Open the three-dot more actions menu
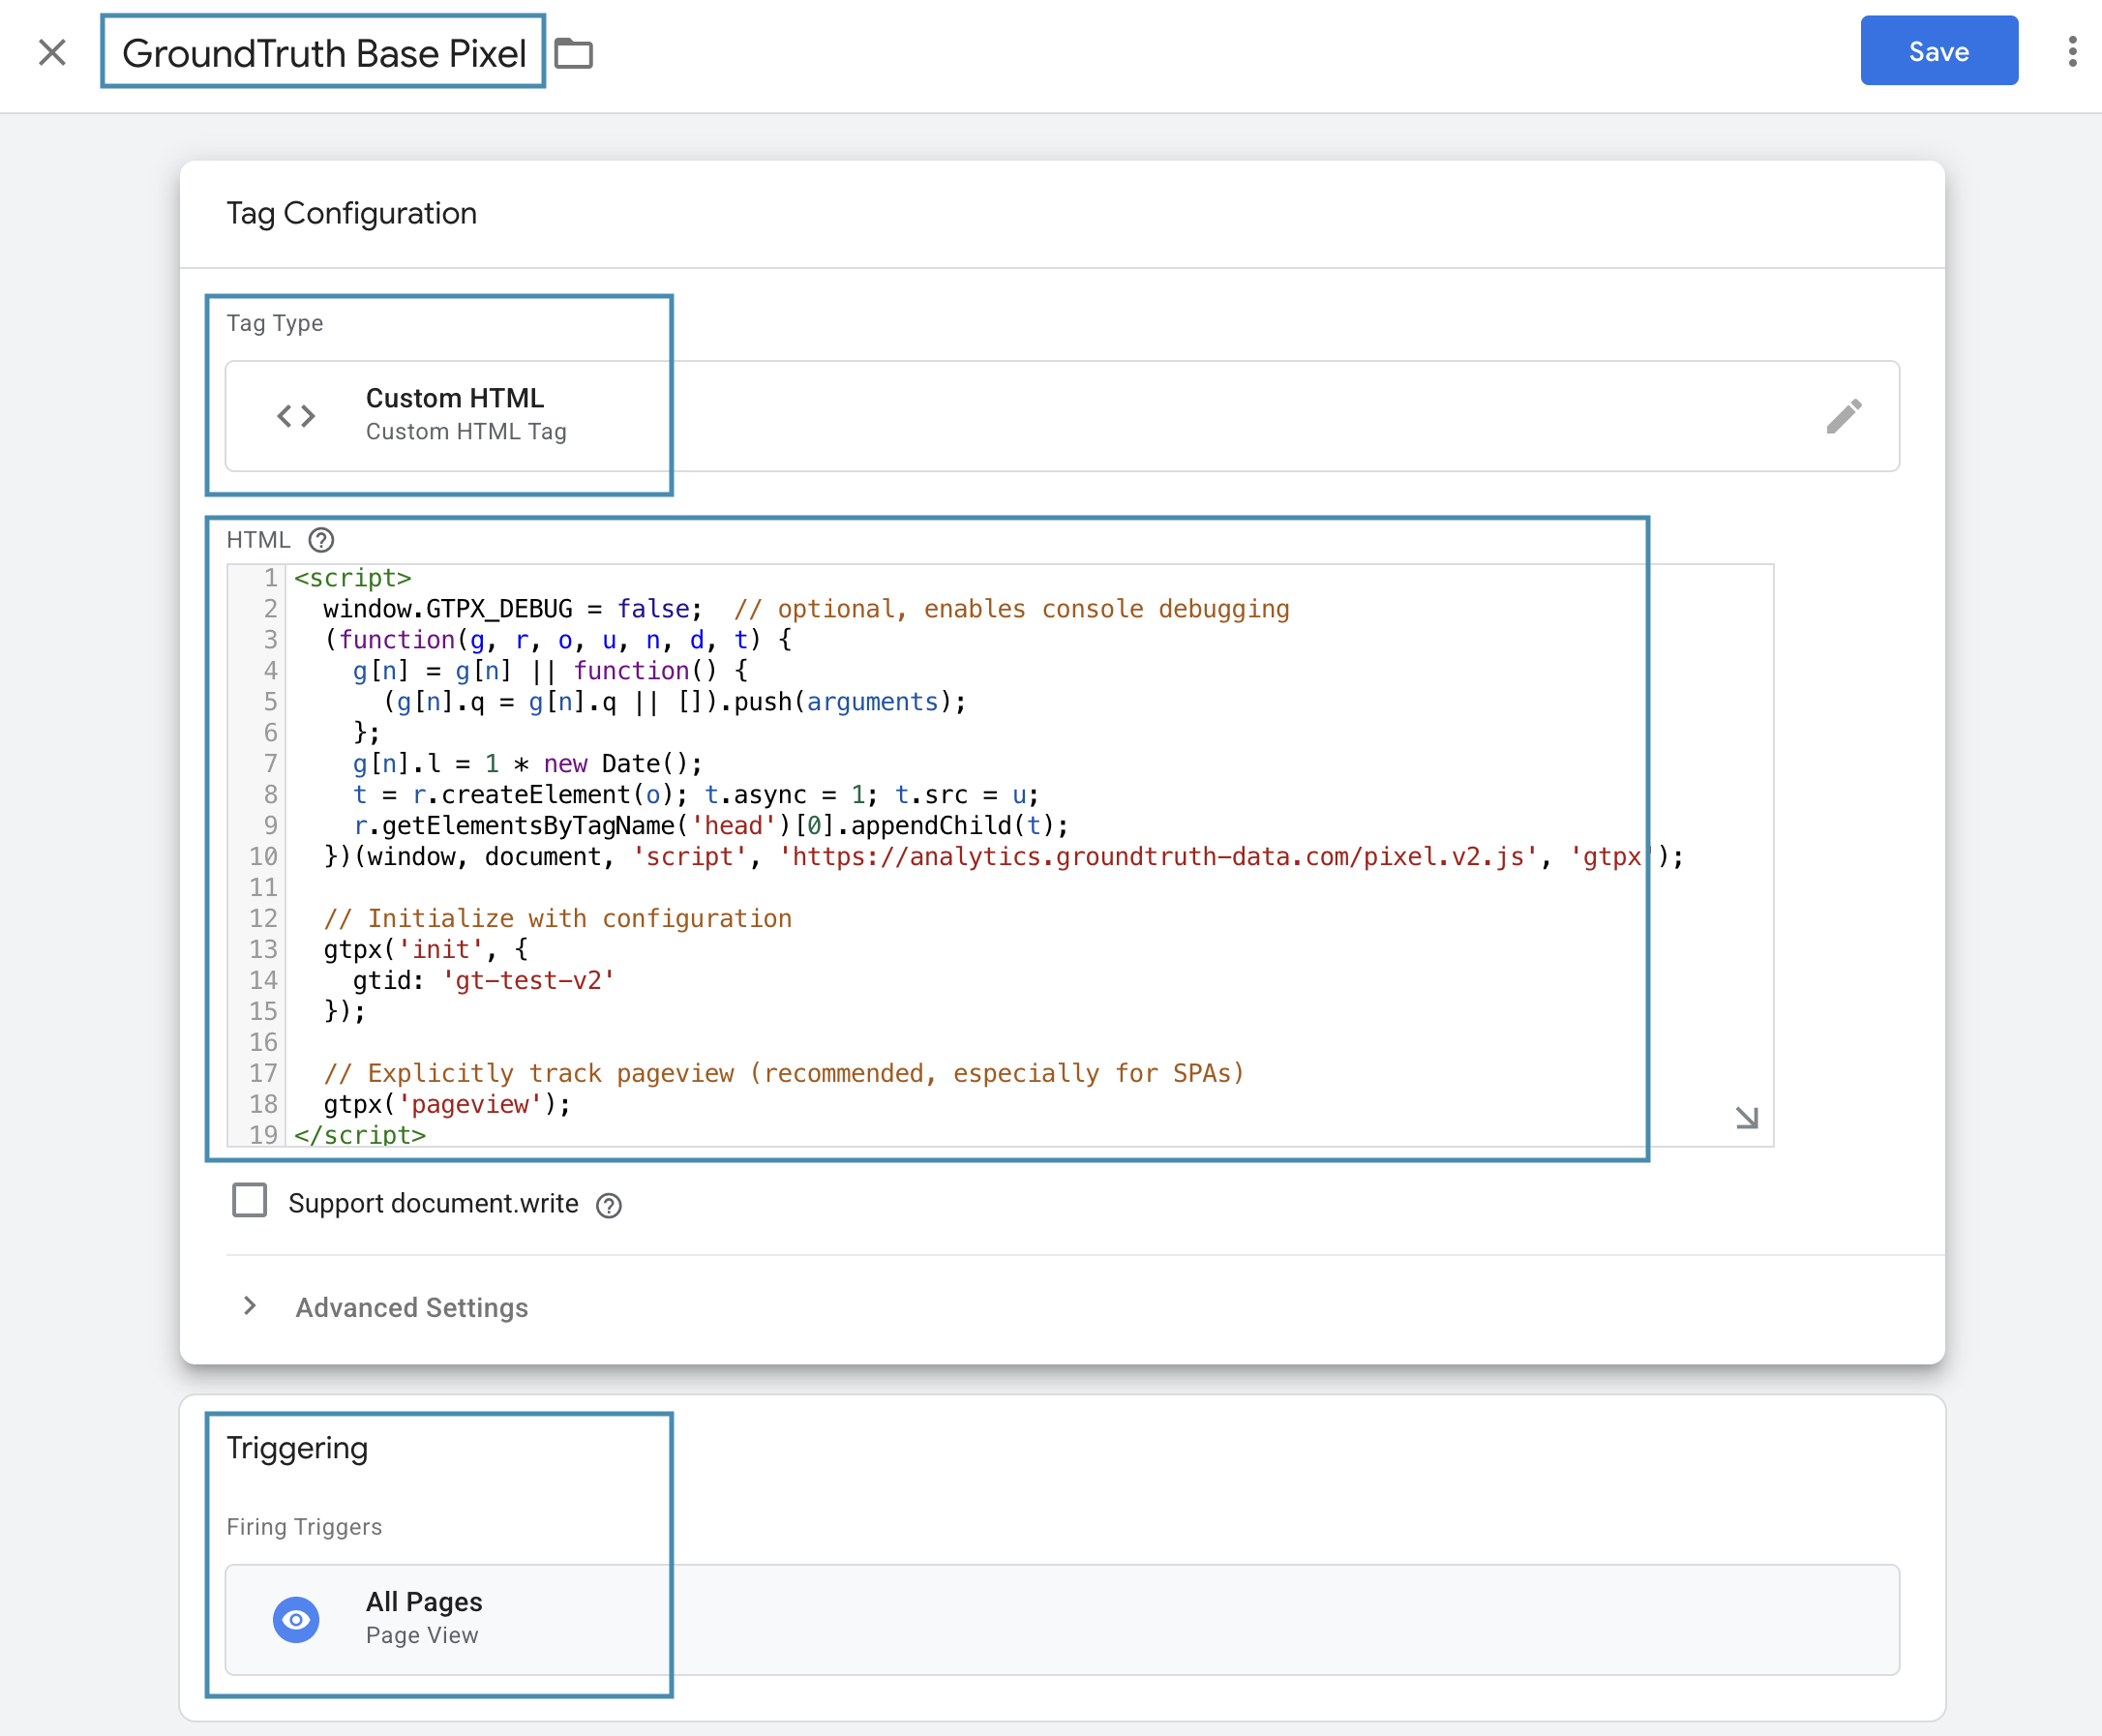Viewport: 2102px width, 1736px height. click(x=2072, y=52)
